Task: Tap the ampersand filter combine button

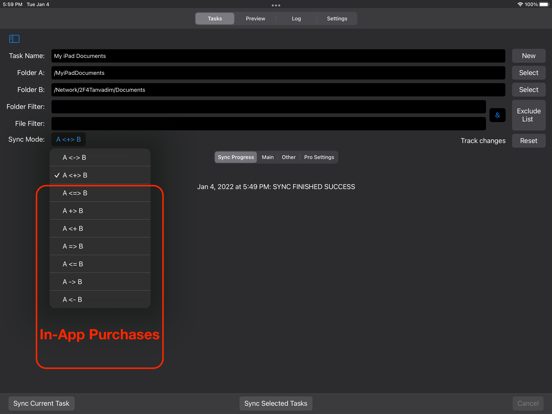Action: pyautogui.click(x=497, y=115)
